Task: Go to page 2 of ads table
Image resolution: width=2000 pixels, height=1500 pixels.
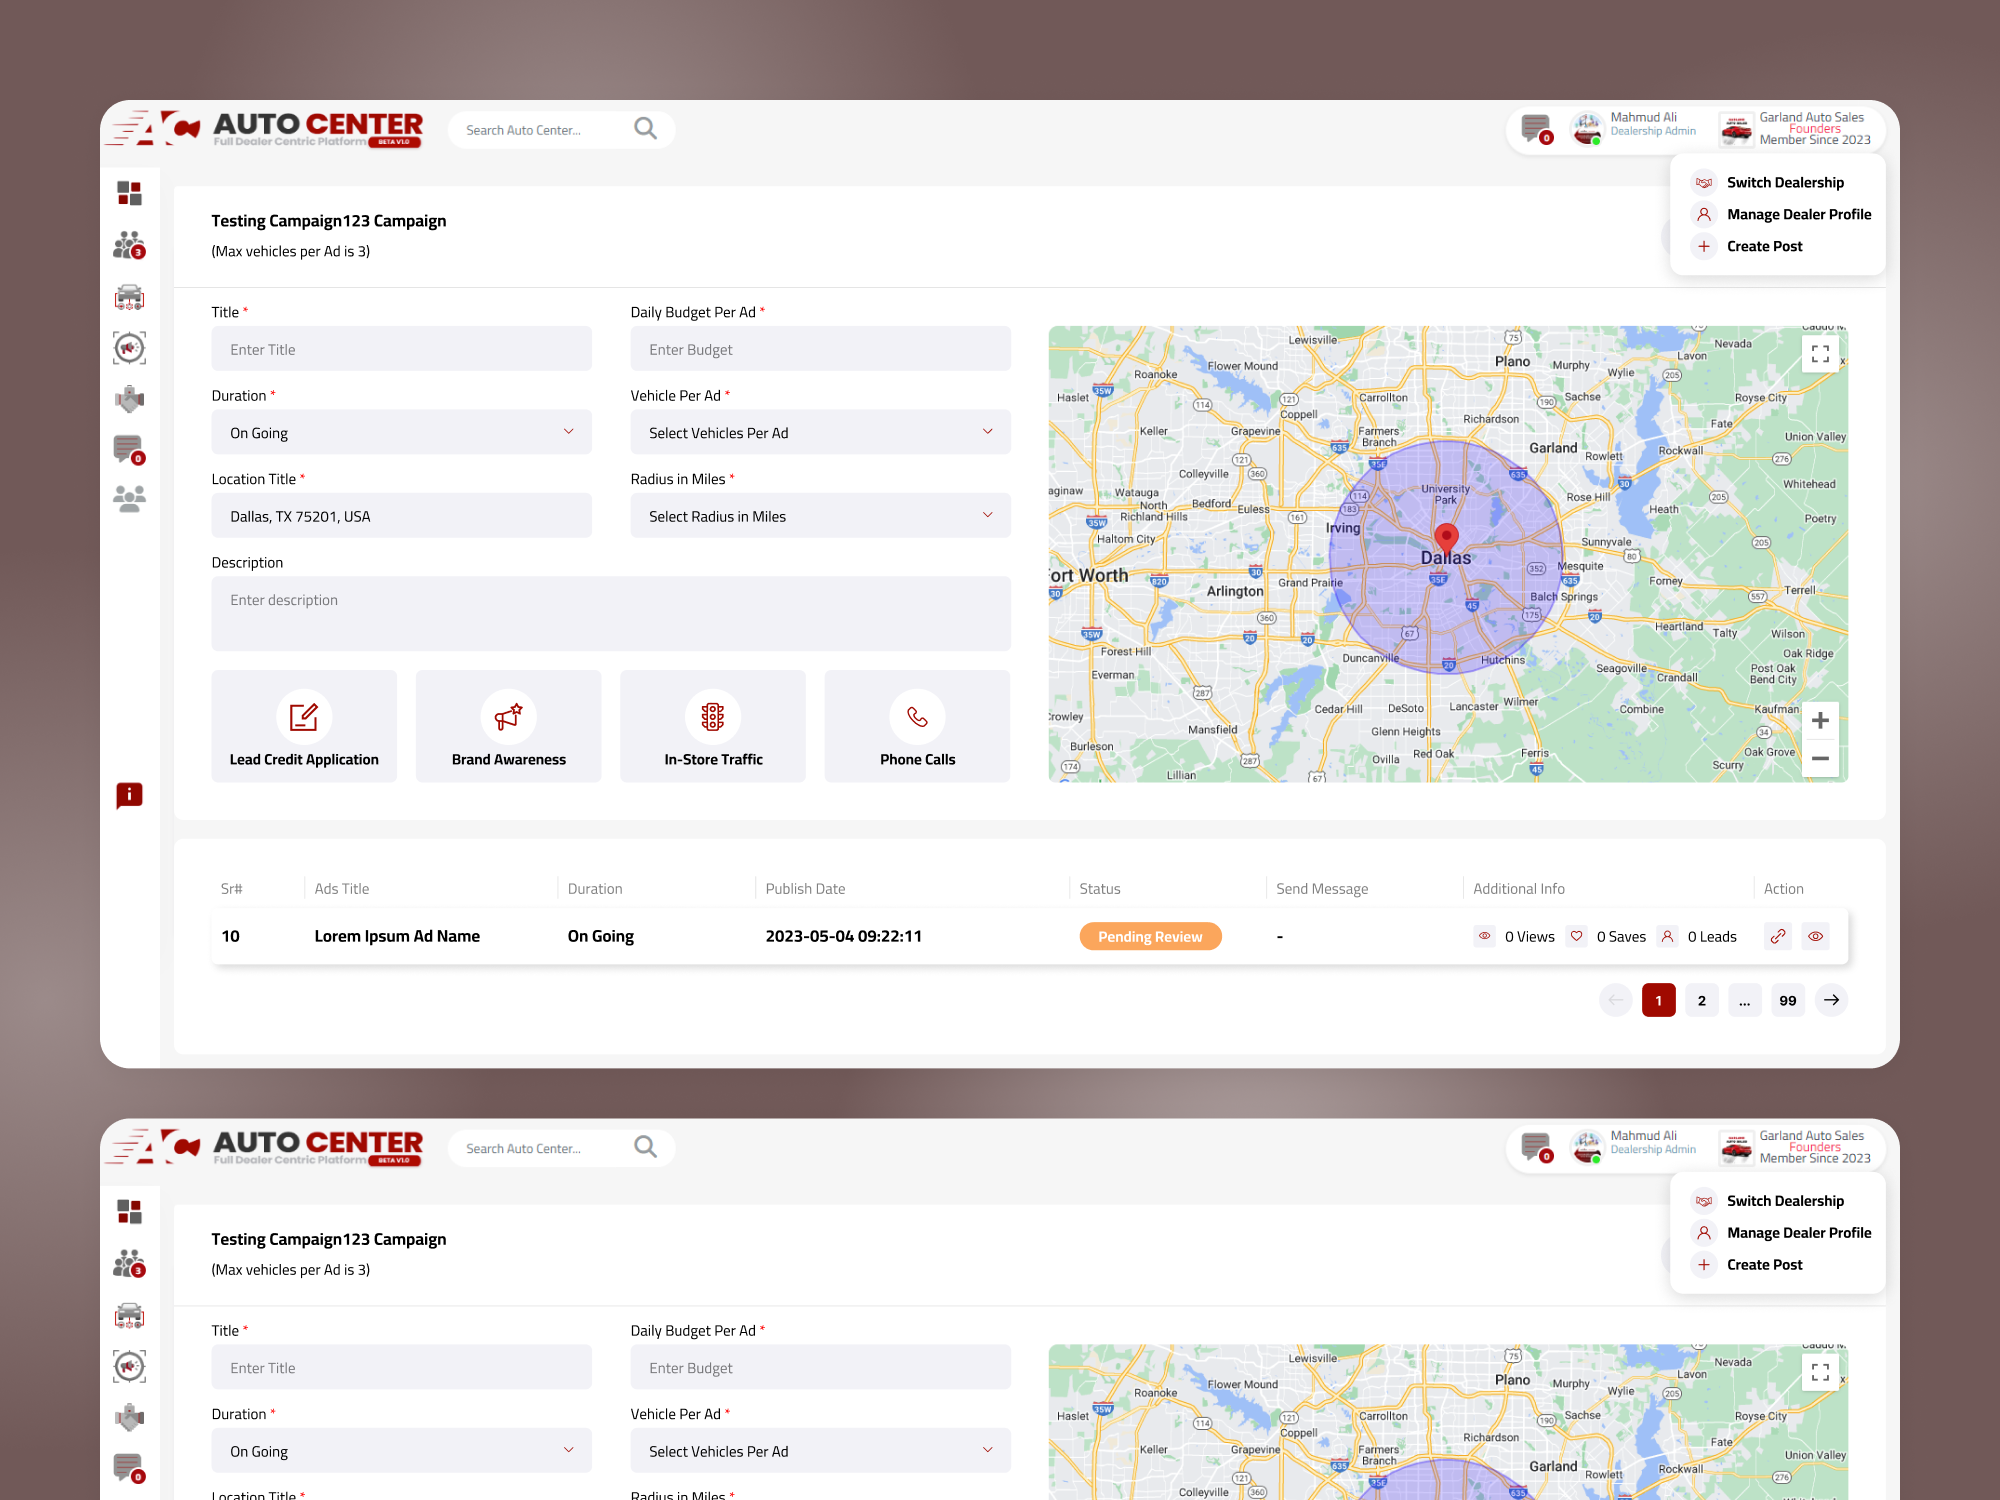Action: [1702, 1000]
